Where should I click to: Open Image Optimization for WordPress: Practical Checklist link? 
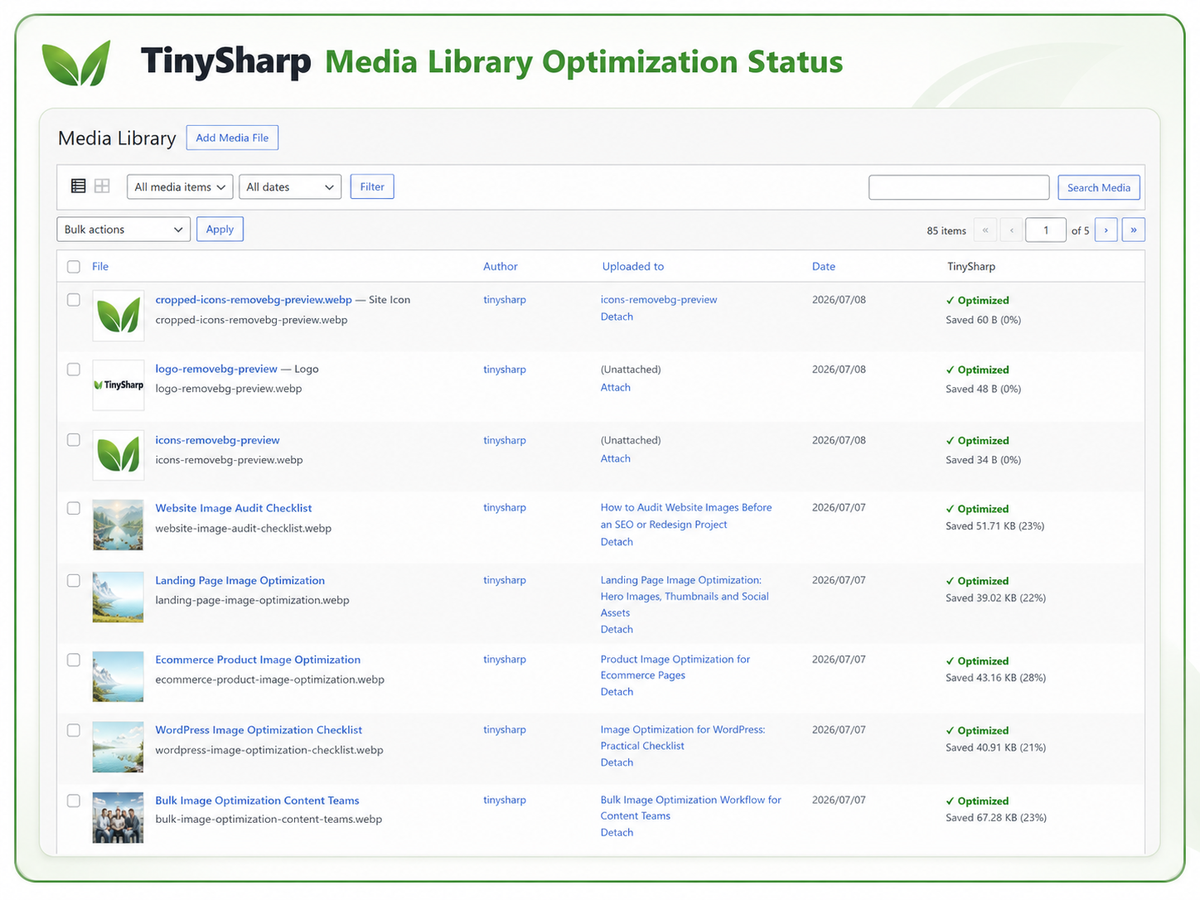683,737
